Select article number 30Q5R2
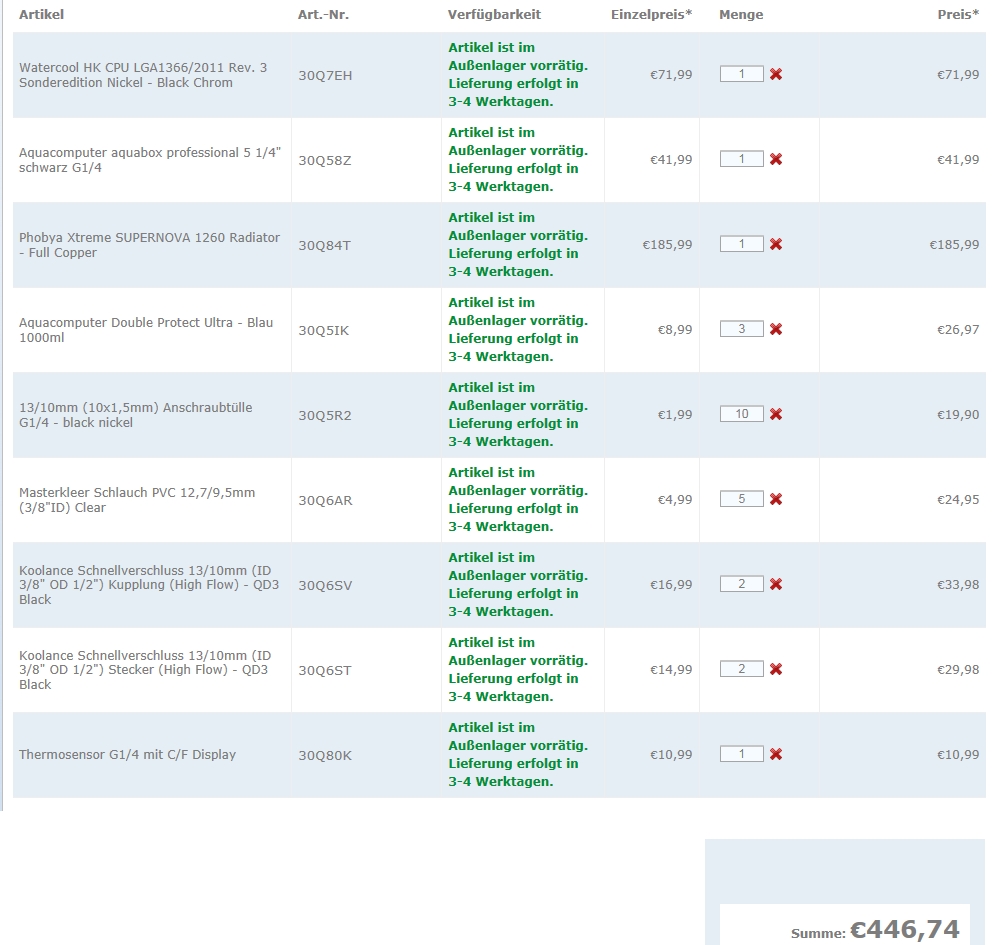This screenshot has height=945, width=992. coord(325,416)
